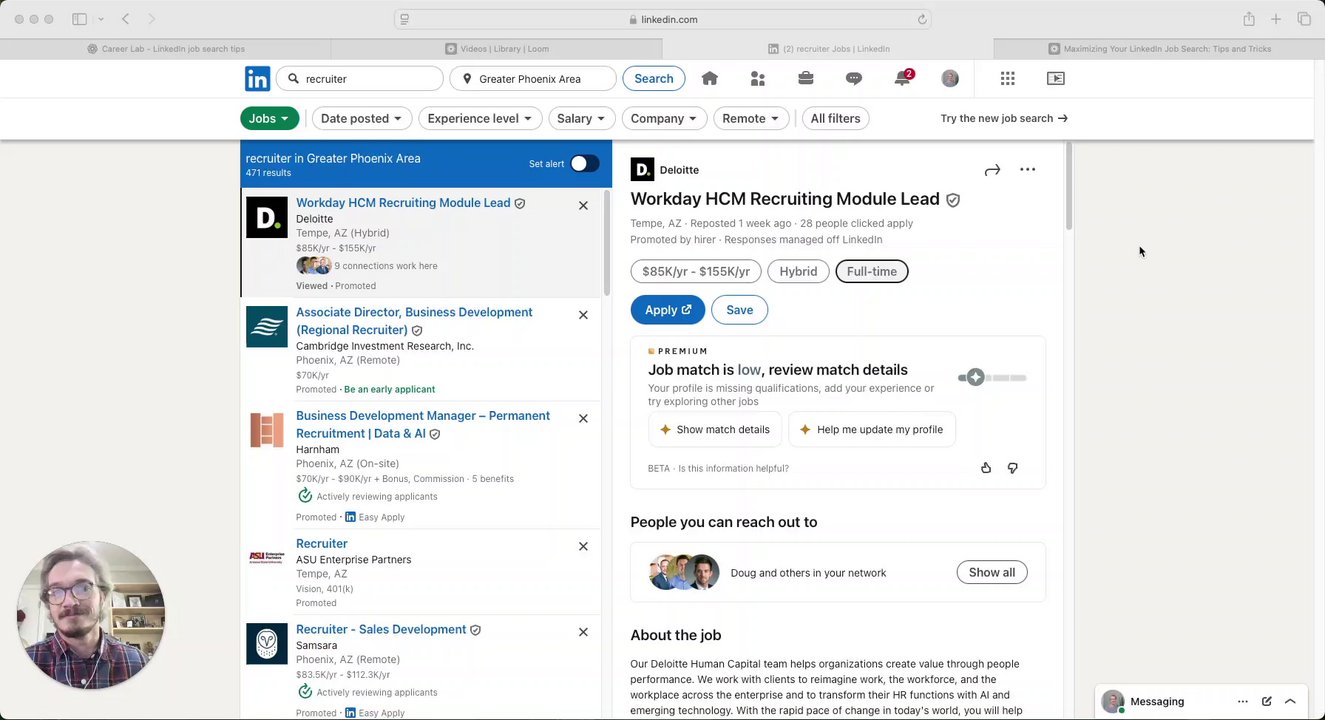
Task: Focus the Greater Phoenix Area location field
Action: [x=533, y=79]
